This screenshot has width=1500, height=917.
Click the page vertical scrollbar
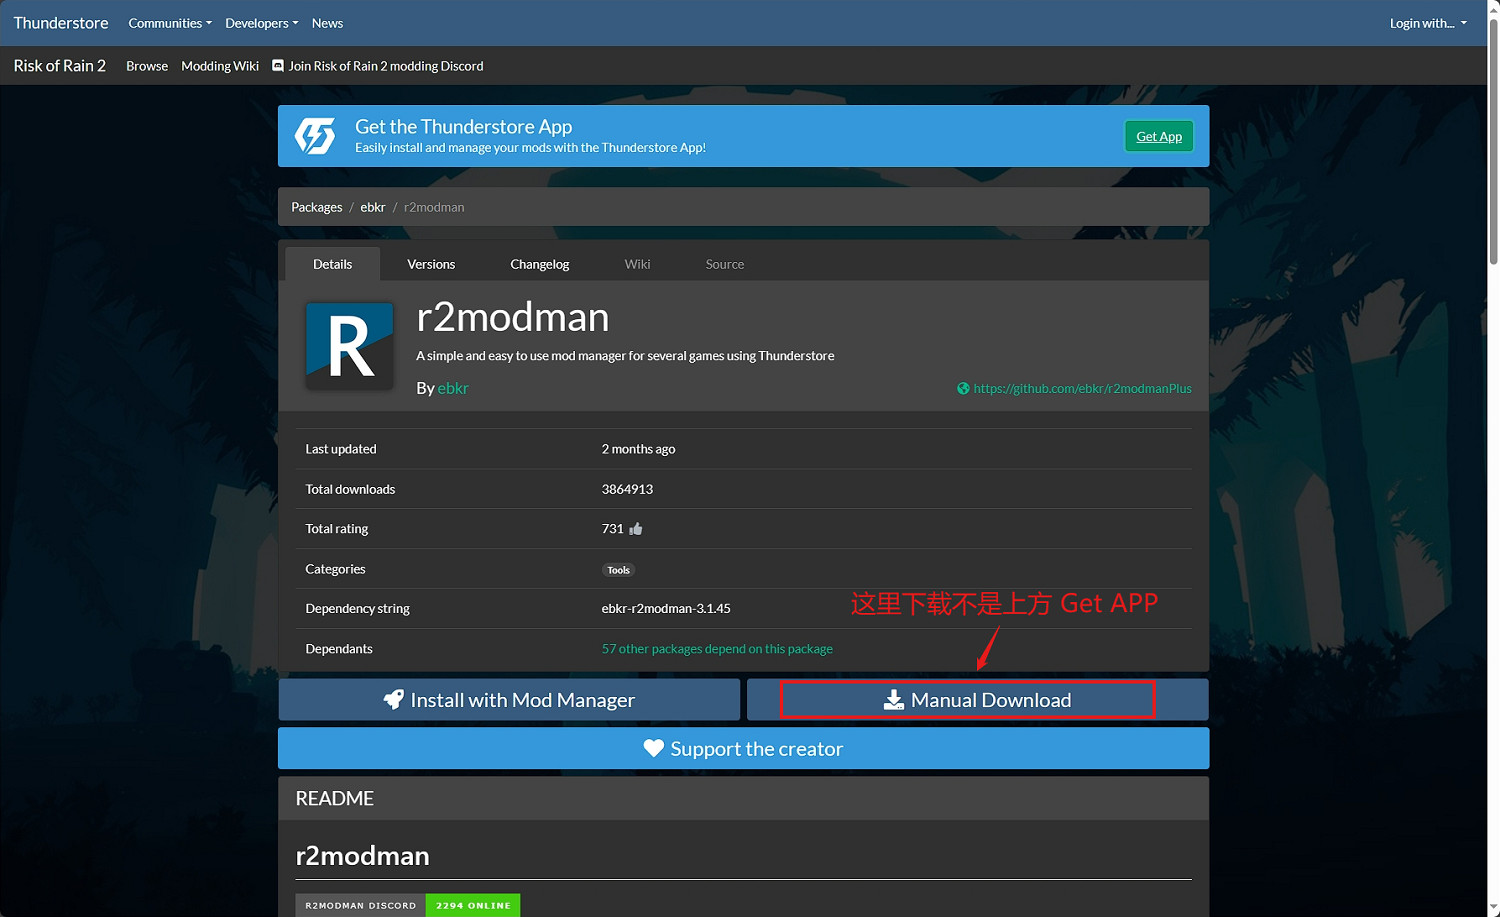coord(1493,140)
